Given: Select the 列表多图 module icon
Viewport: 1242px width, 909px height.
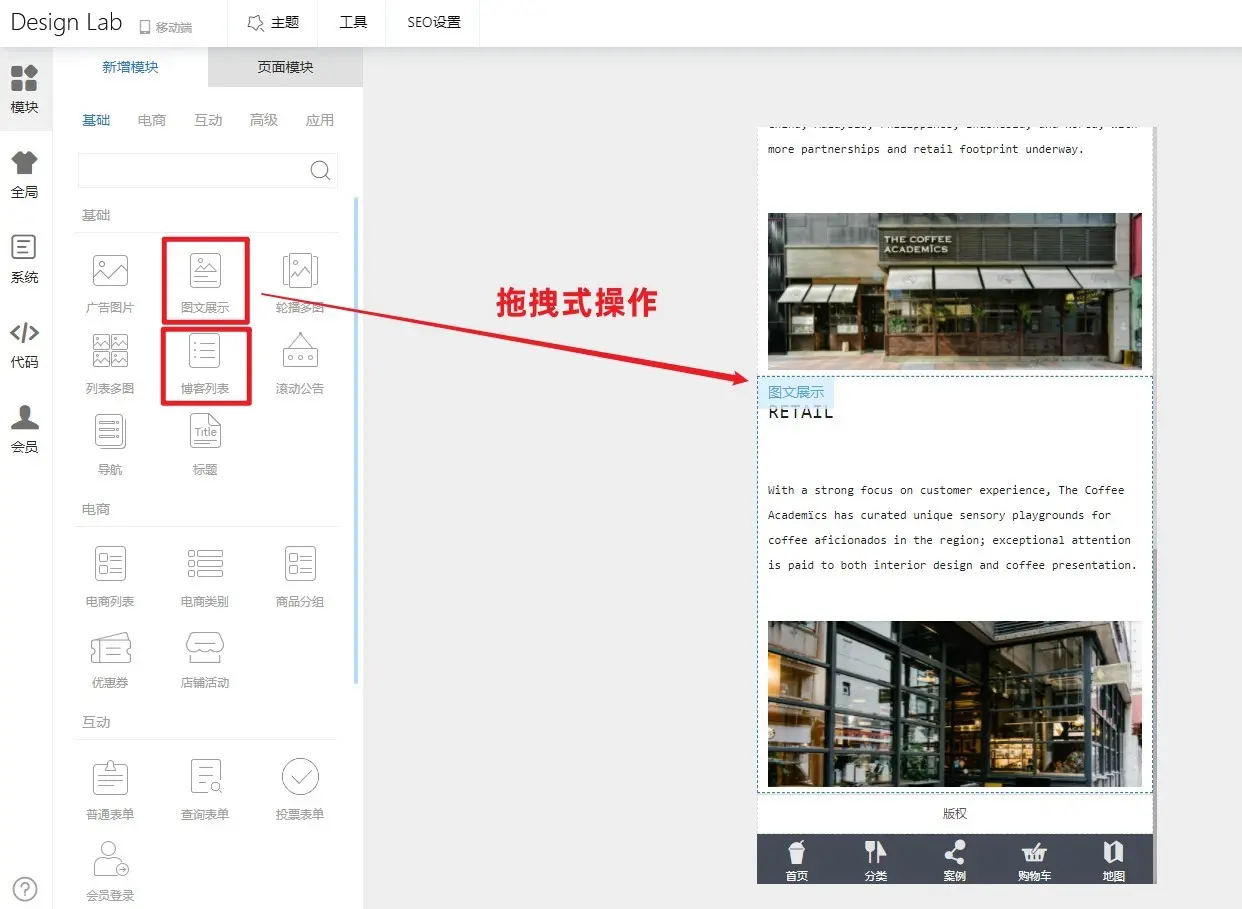Looking at the screenshot, I should point(110,352).
